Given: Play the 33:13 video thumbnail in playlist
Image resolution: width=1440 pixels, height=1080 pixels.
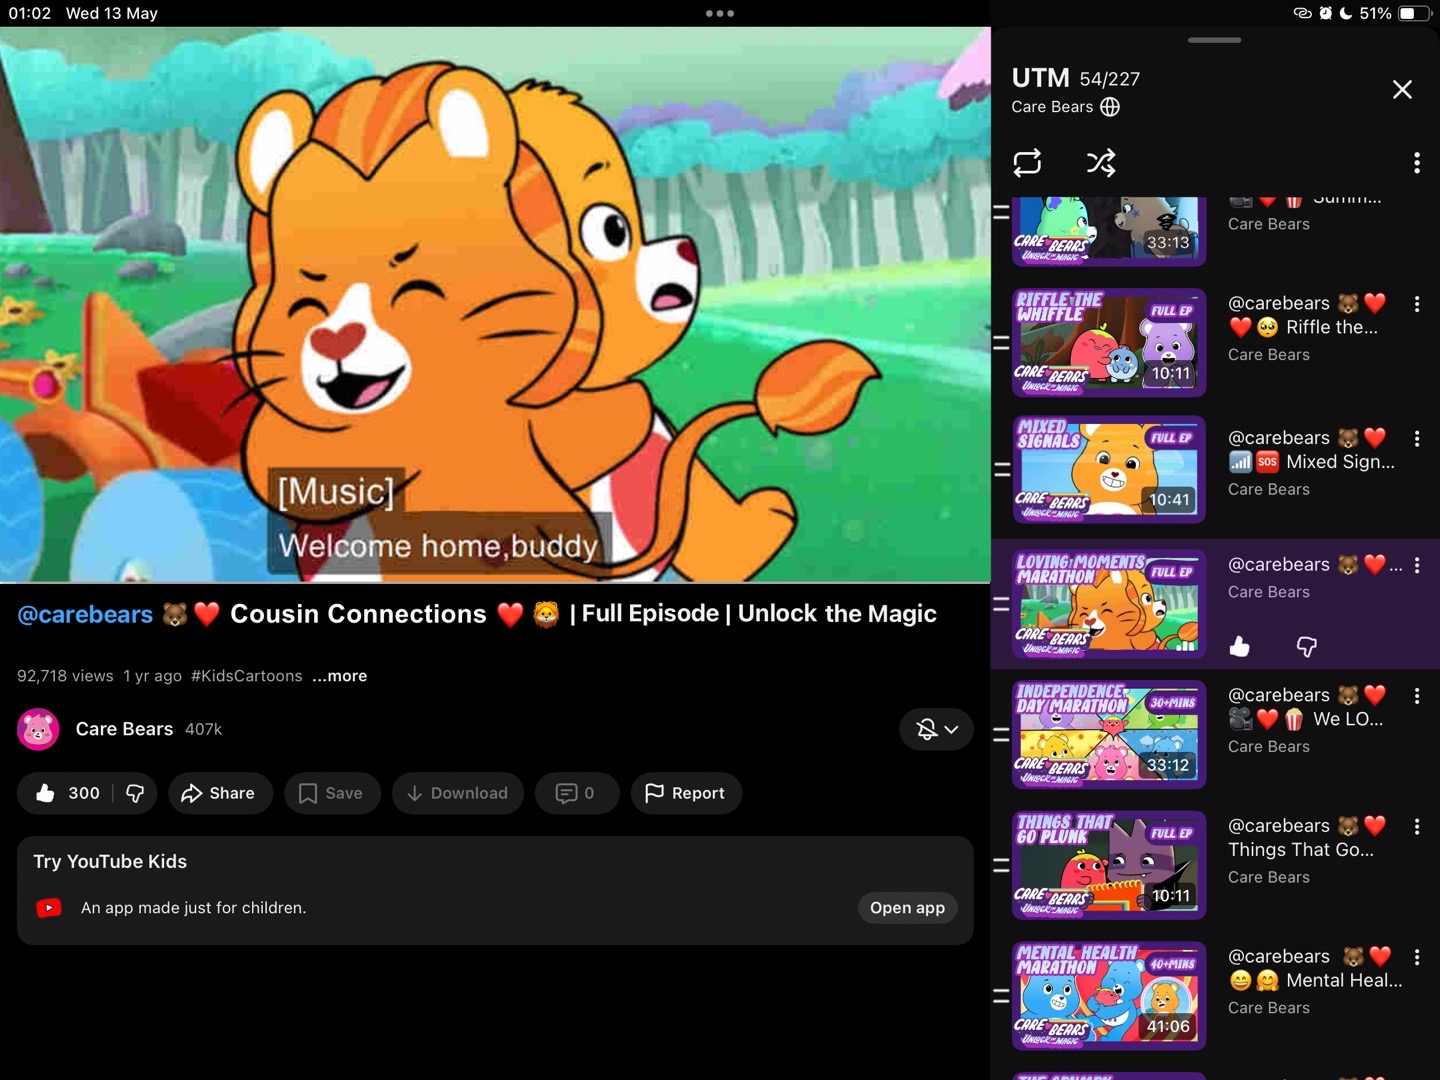Looking at the screenshot, I should [x=1109, y=232].
